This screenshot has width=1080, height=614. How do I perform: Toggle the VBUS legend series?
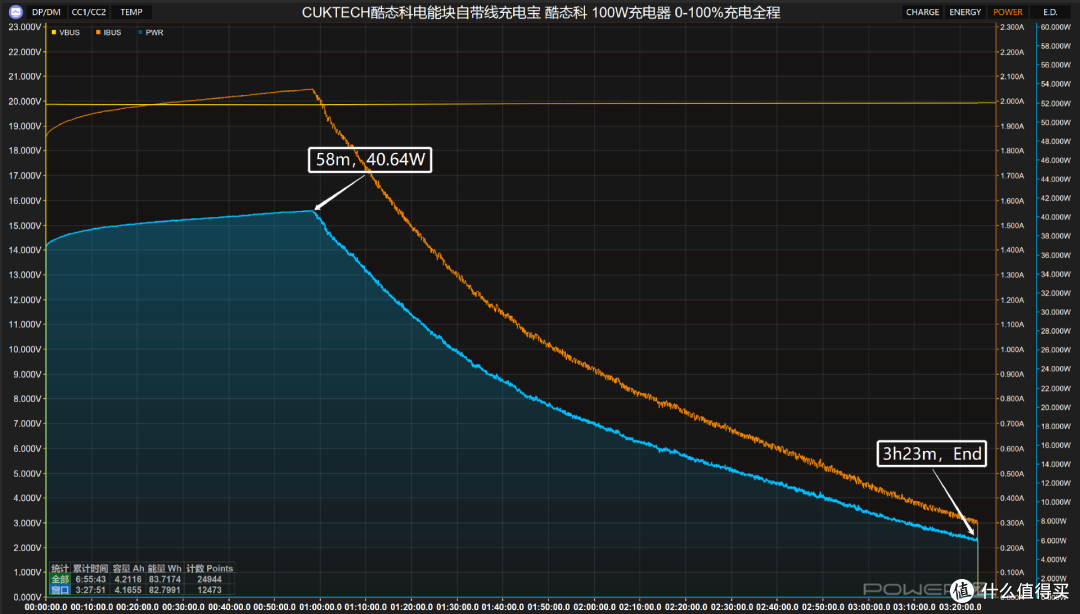(x=65, y=32)
